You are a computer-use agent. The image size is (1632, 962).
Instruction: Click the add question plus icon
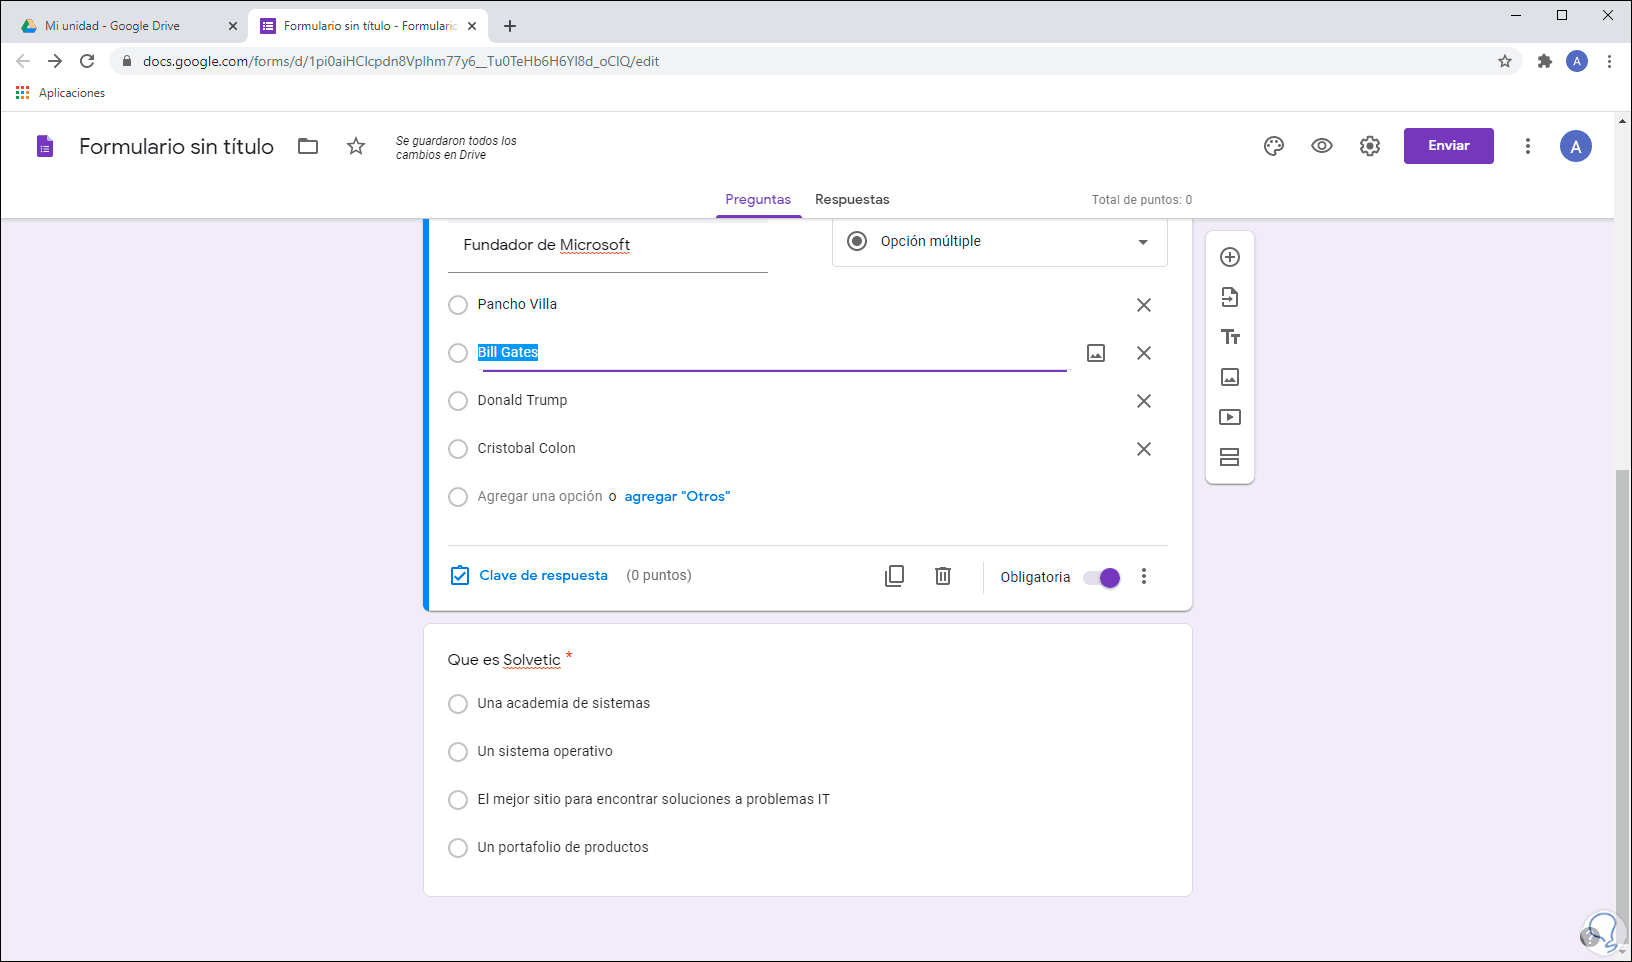pos(1230,257)
